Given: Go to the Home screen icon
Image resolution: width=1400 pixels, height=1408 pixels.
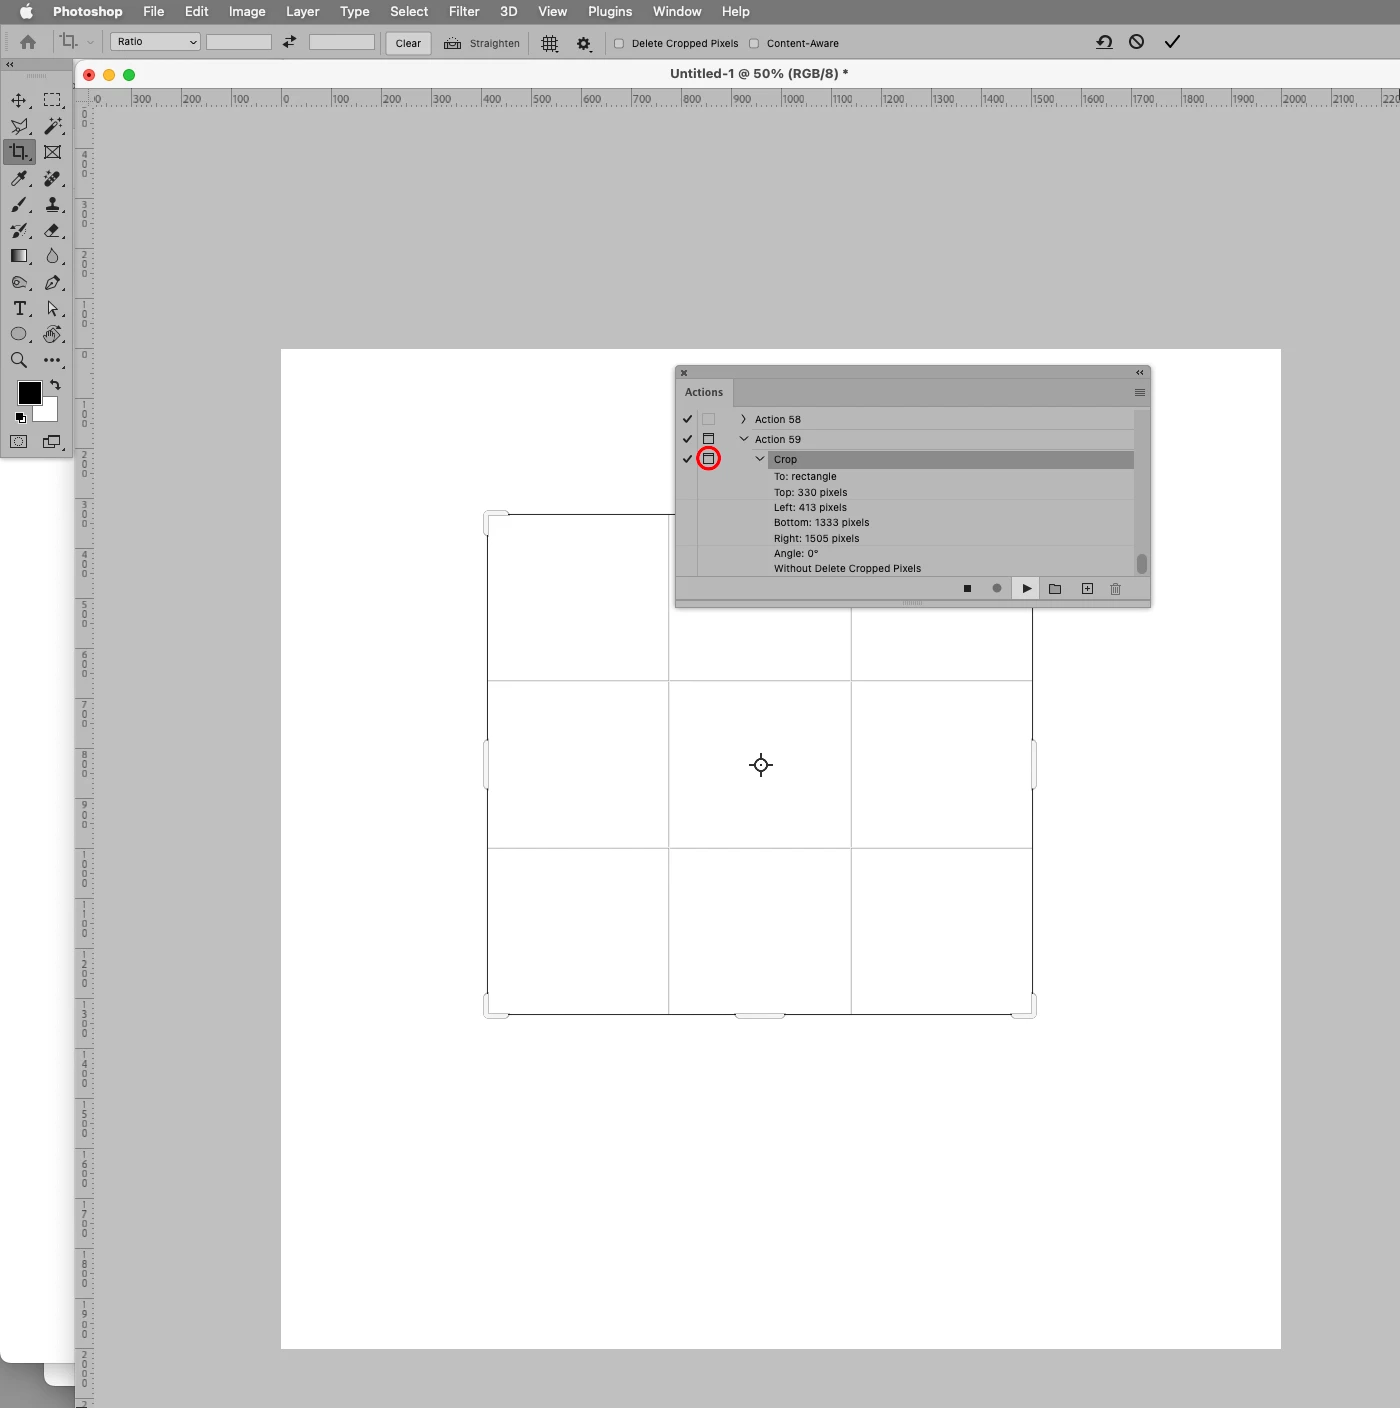Looking at the screenshot, I should coord(28,42).
